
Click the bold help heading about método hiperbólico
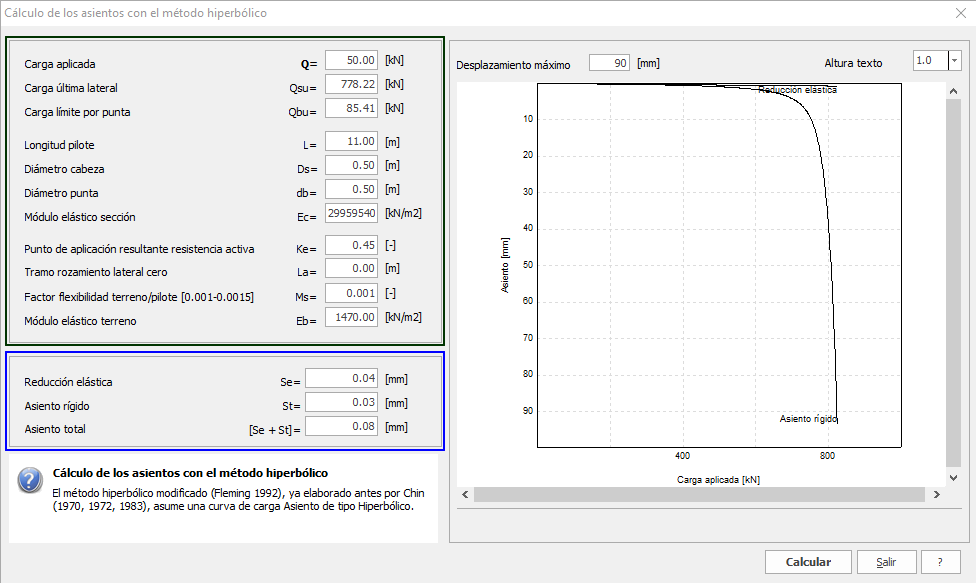pos(190,473)
